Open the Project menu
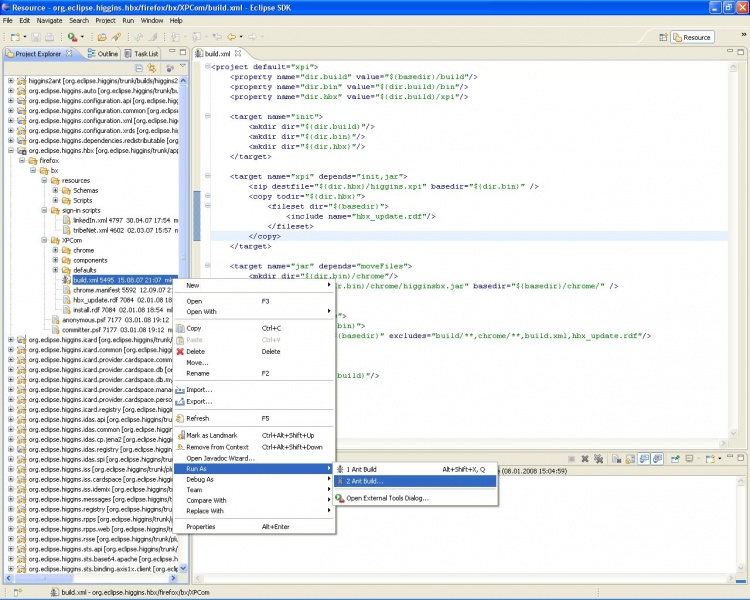Screen dimensions: 750x600 tap(105, 21)
